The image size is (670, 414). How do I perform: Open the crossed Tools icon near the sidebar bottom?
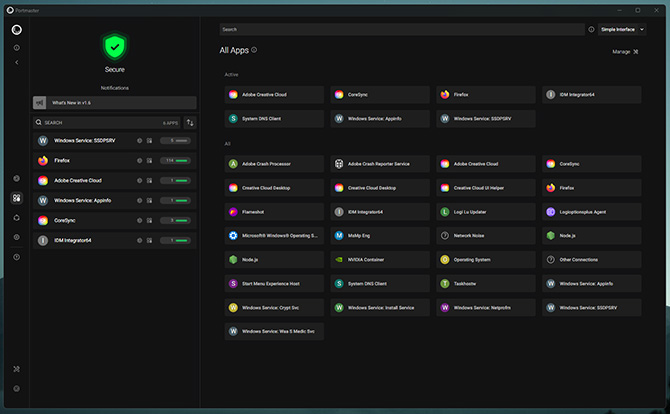click(x=17, y=369)
